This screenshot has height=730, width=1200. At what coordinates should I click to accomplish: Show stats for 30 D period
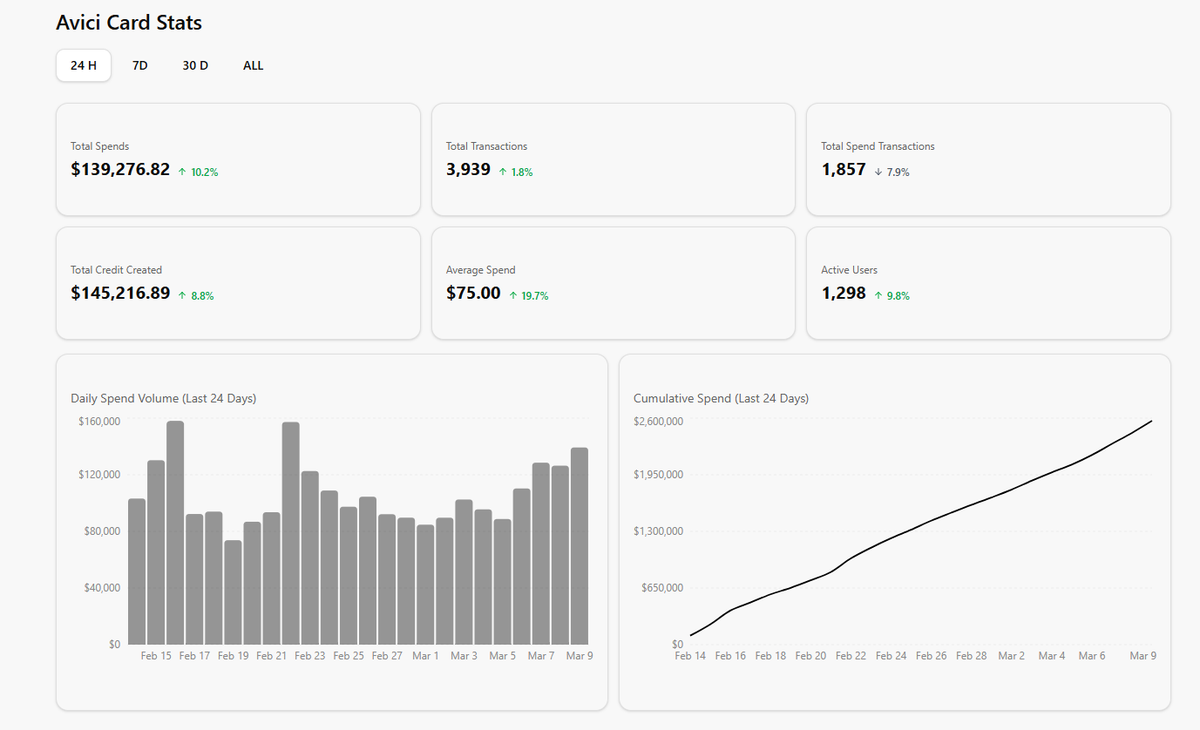195,66
